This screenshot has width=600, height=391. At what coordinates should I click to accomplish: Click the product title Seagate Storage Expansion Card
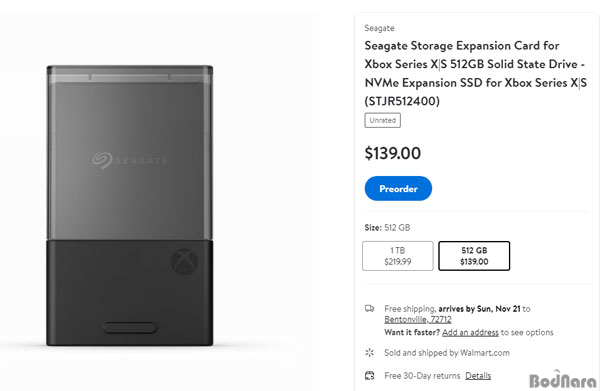tap(475, 73)
